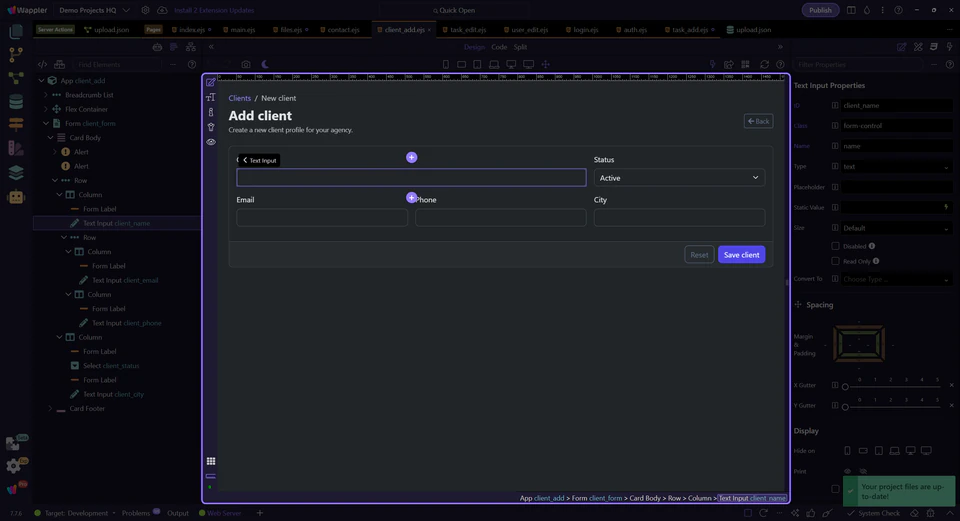Image resolution: width=960 pixels, height=521 pixels.
Task: Click the Find Elements search field
Action: 118,64
